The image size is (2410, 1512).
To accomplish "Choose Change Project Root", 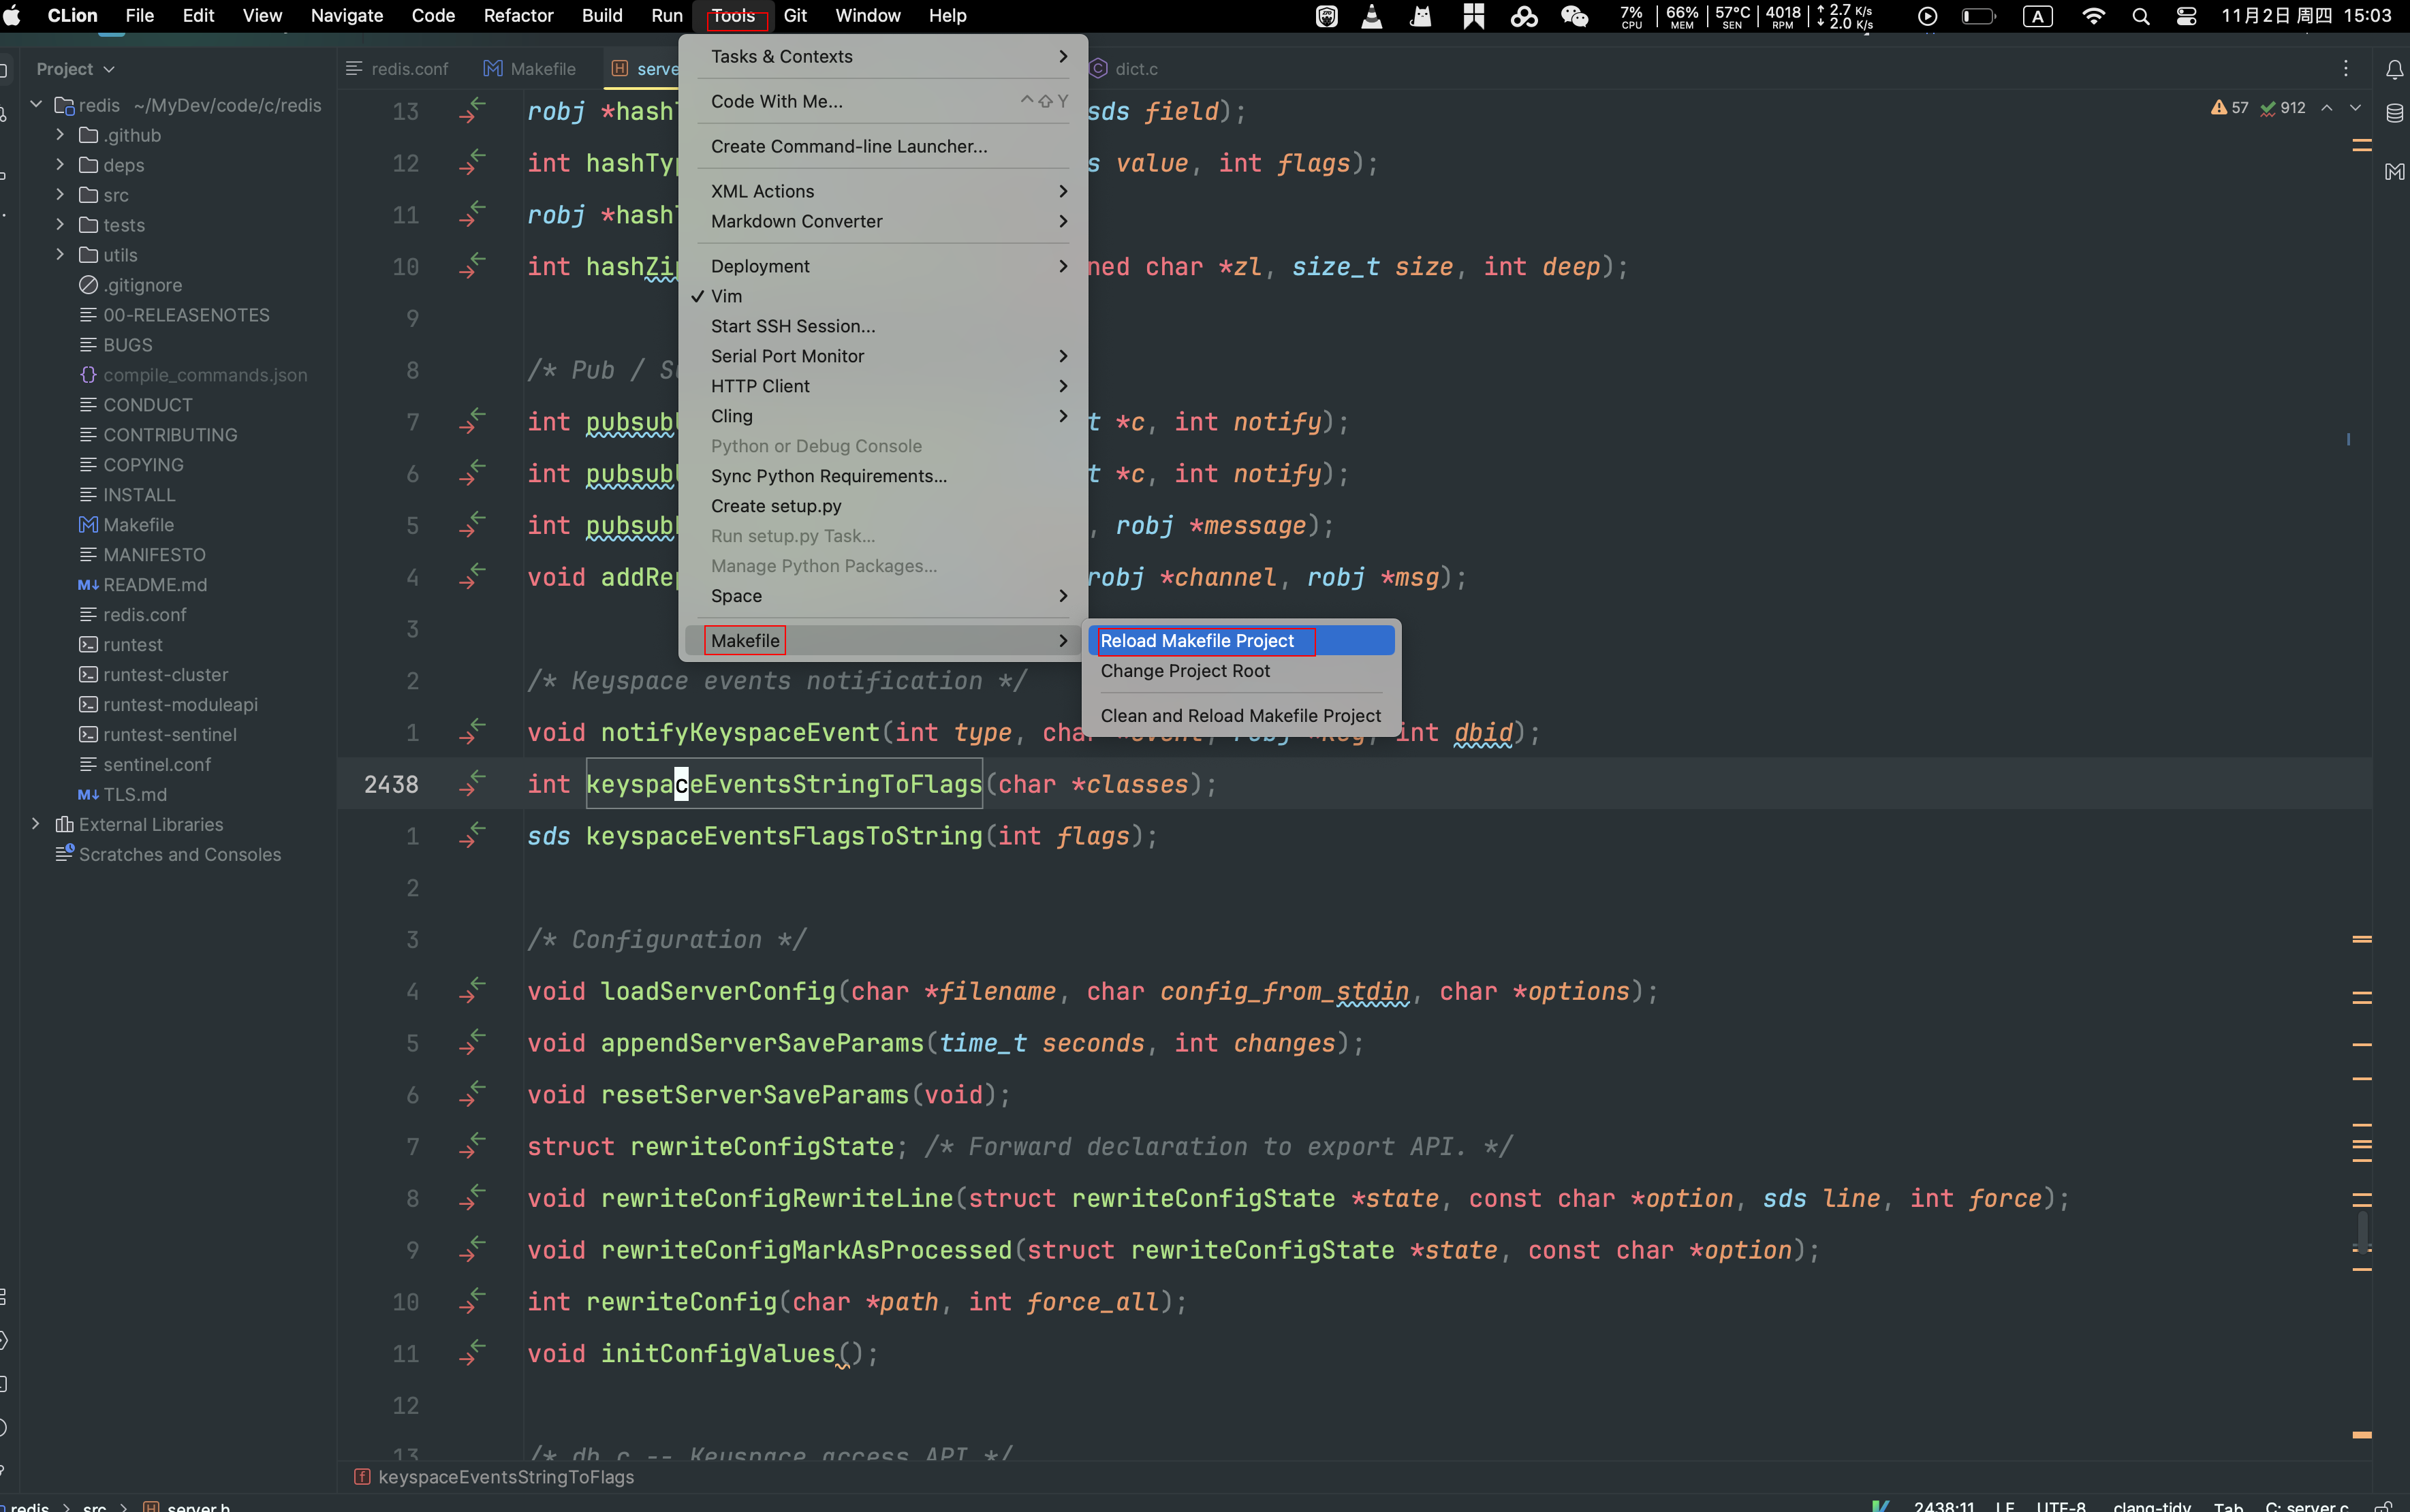I will point(1185,671).
